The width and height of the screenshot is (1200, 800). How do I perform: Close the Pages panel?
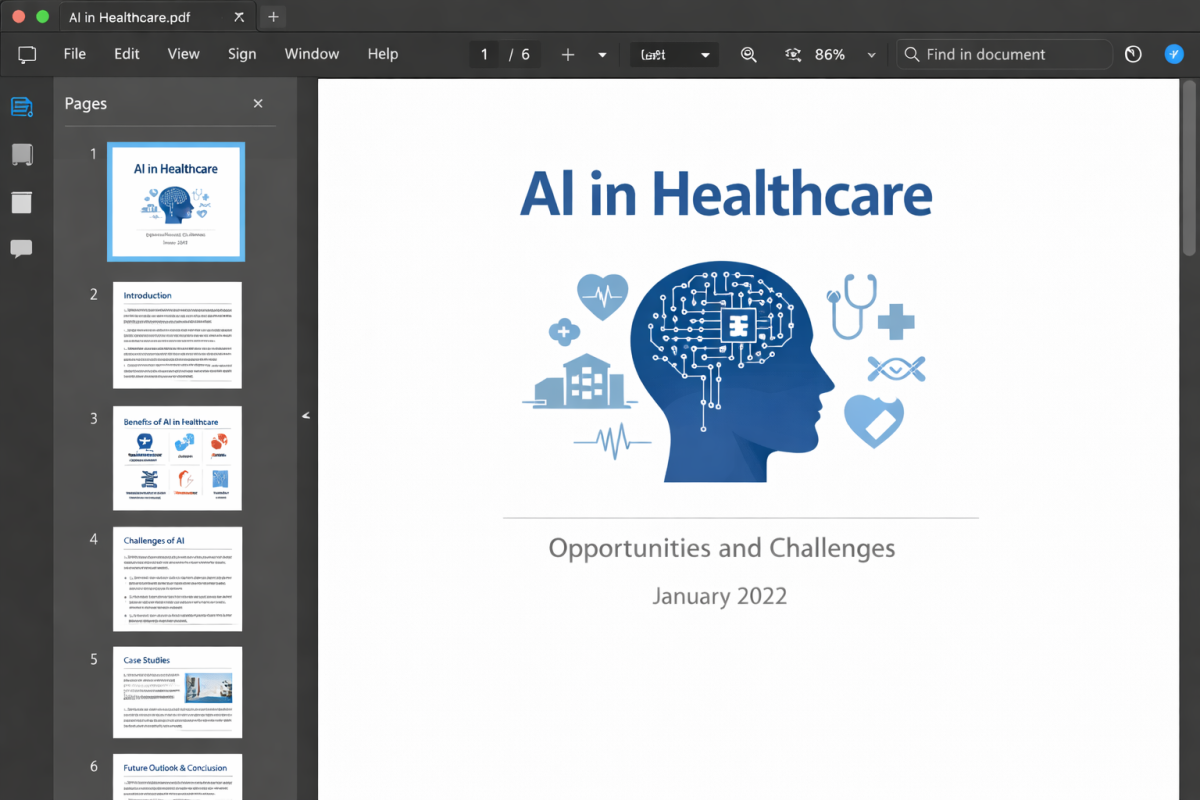coord(258,104)
